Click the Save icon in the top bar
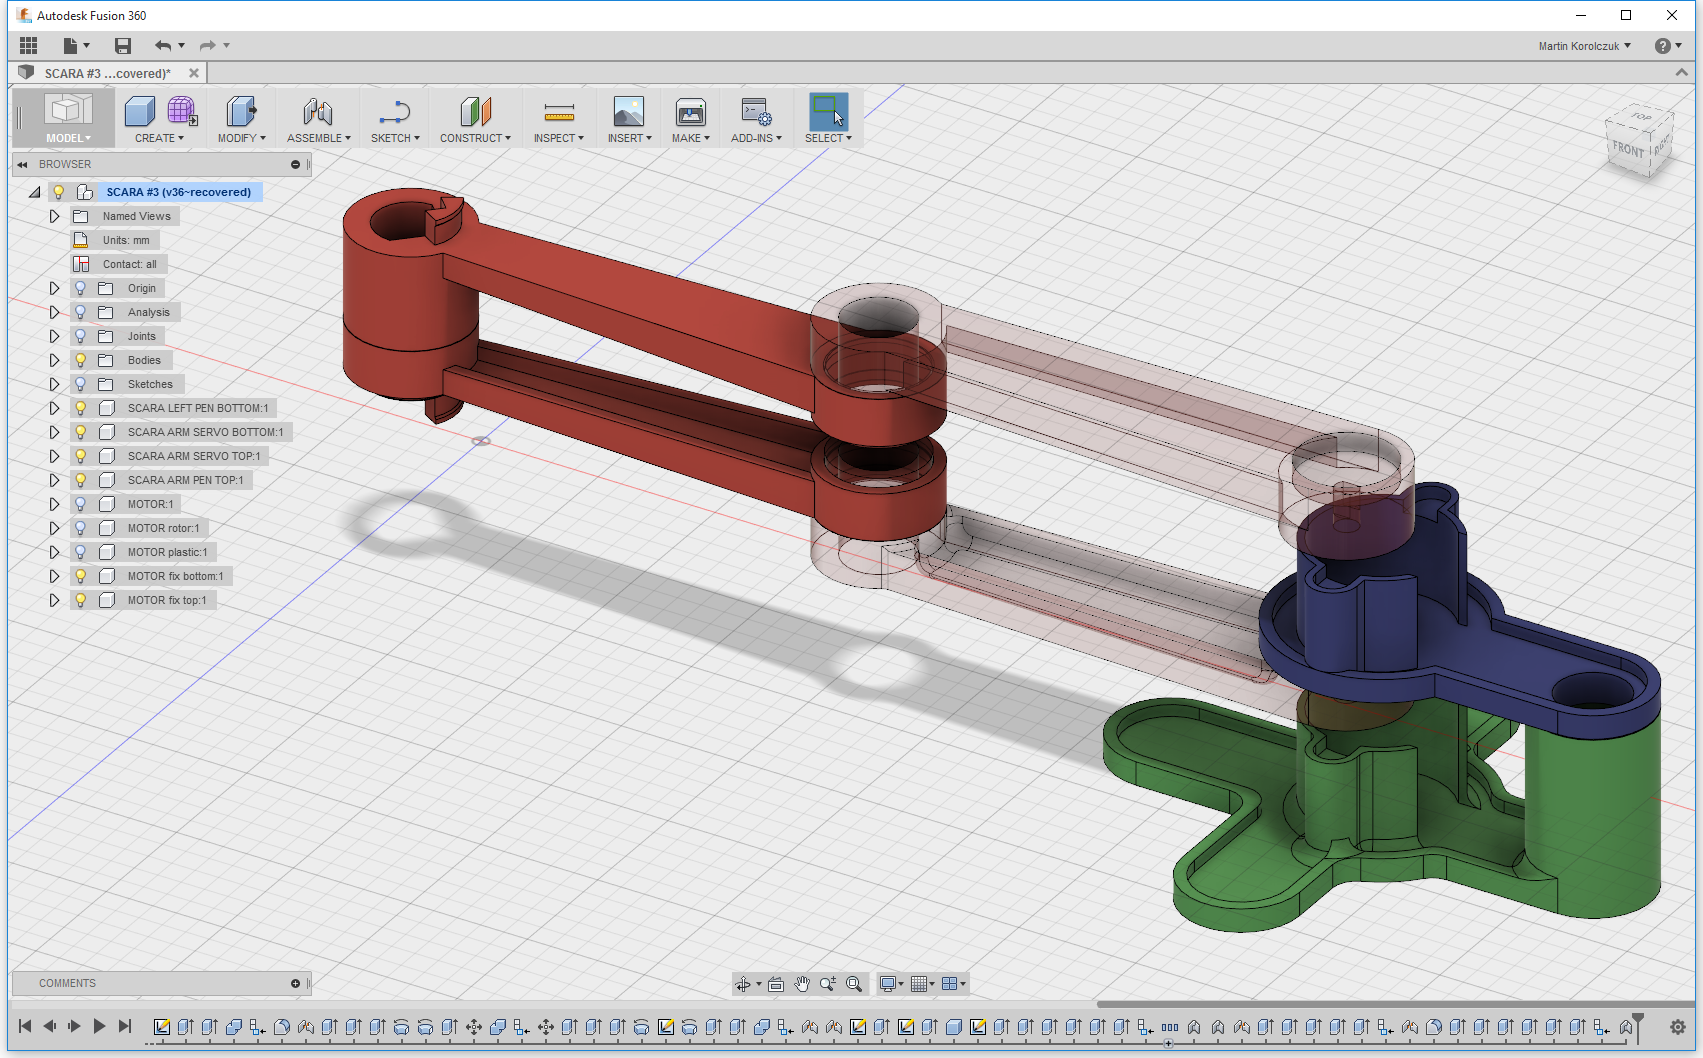1703x1058 pixels. (123, 45)
